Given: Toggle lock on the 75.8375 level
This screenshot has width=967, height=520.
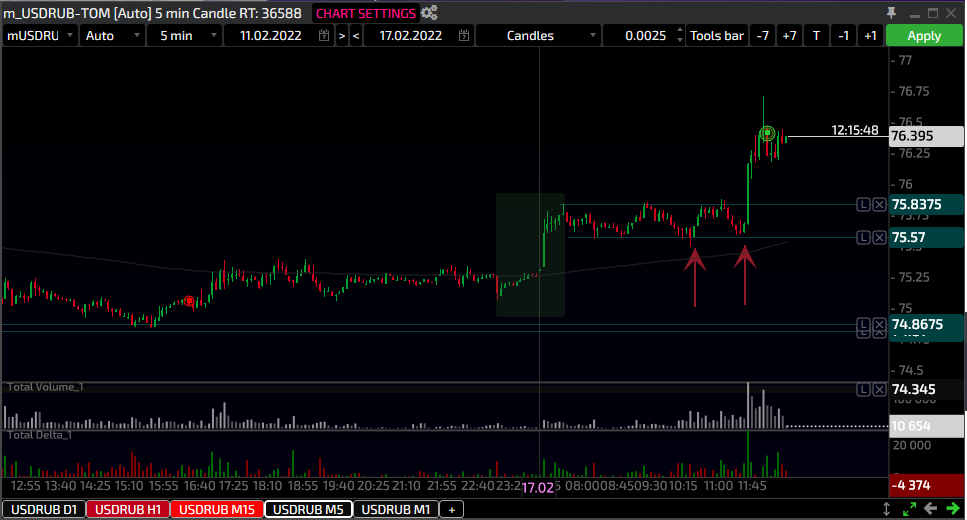Looking at the screenshot, I should 863,204.
